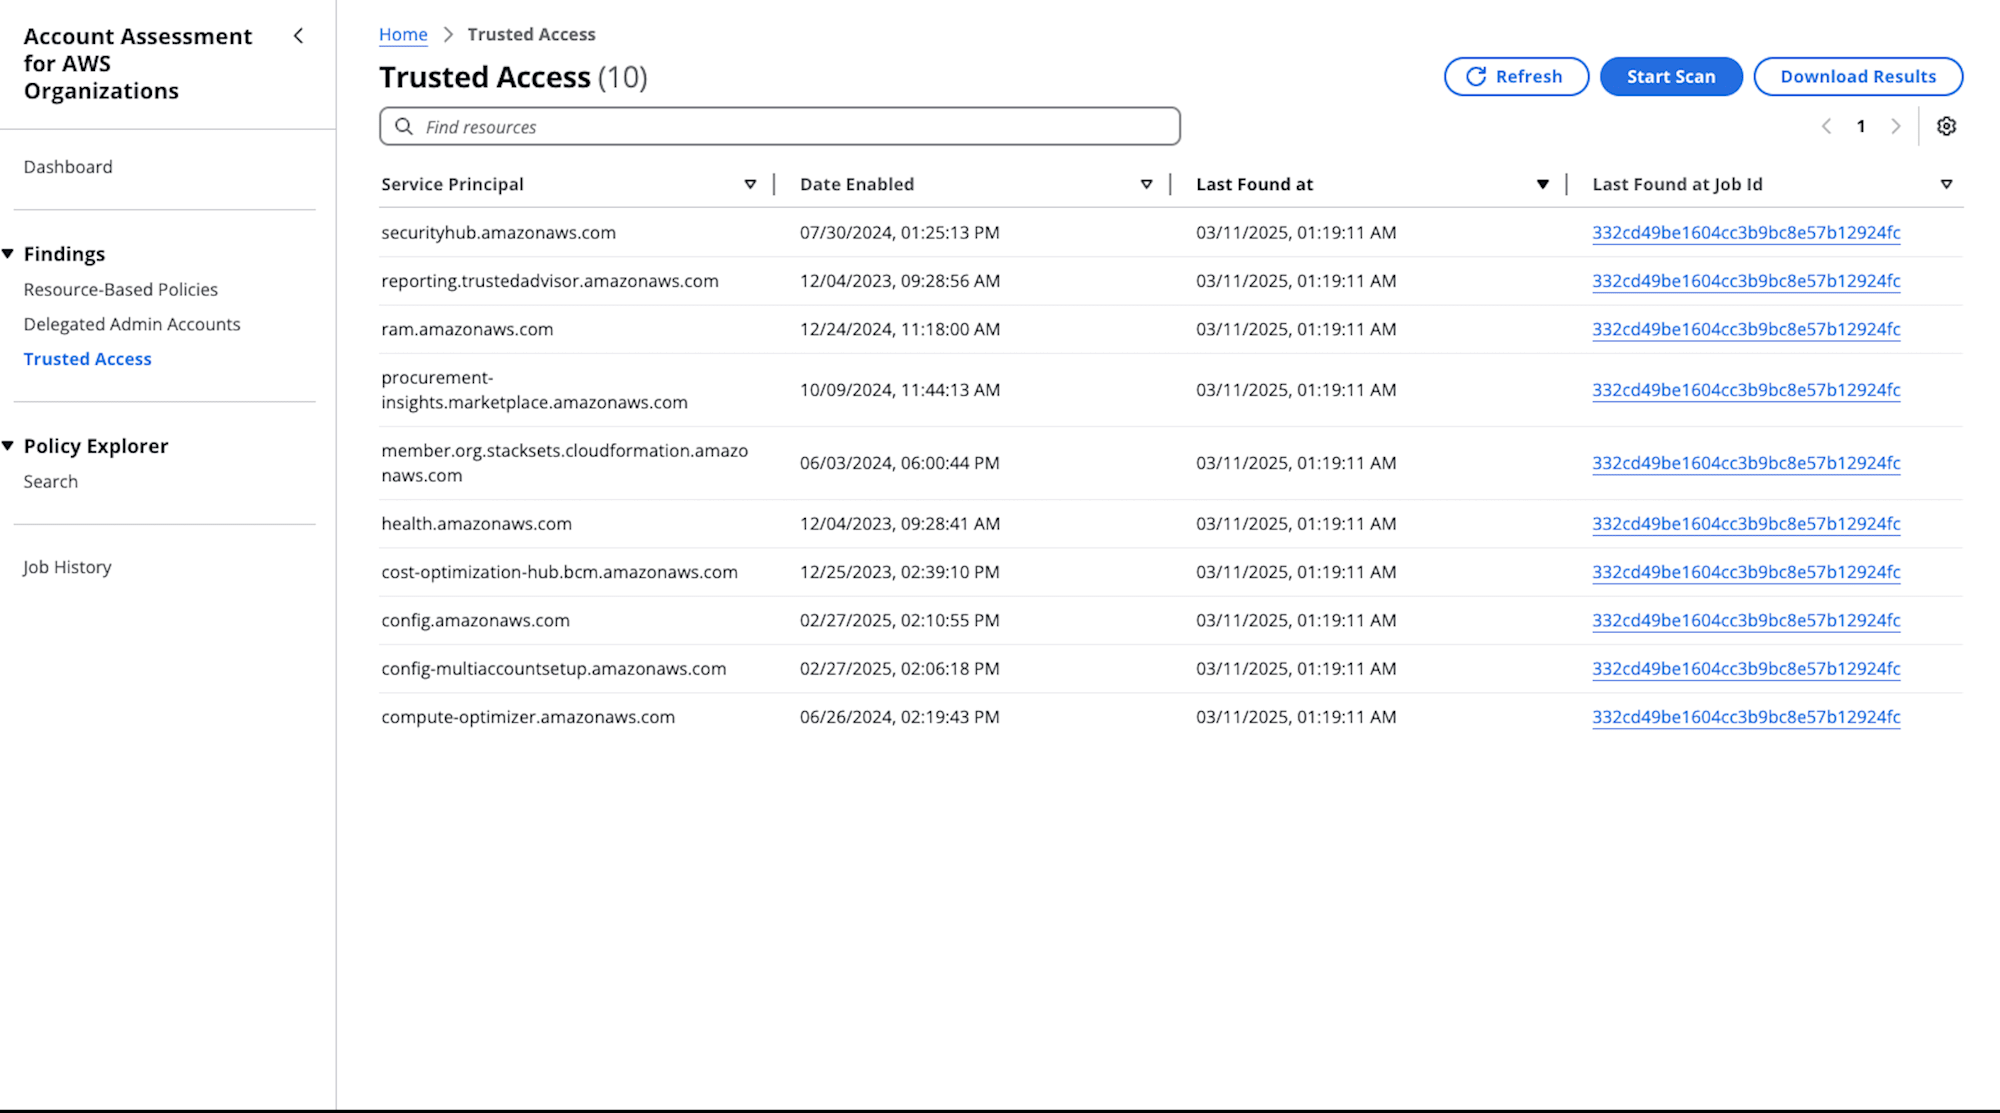The width and height of the screenshot is (2000, 1113).
Task: Select Trusted Access in sidebar
Action: 88,359
